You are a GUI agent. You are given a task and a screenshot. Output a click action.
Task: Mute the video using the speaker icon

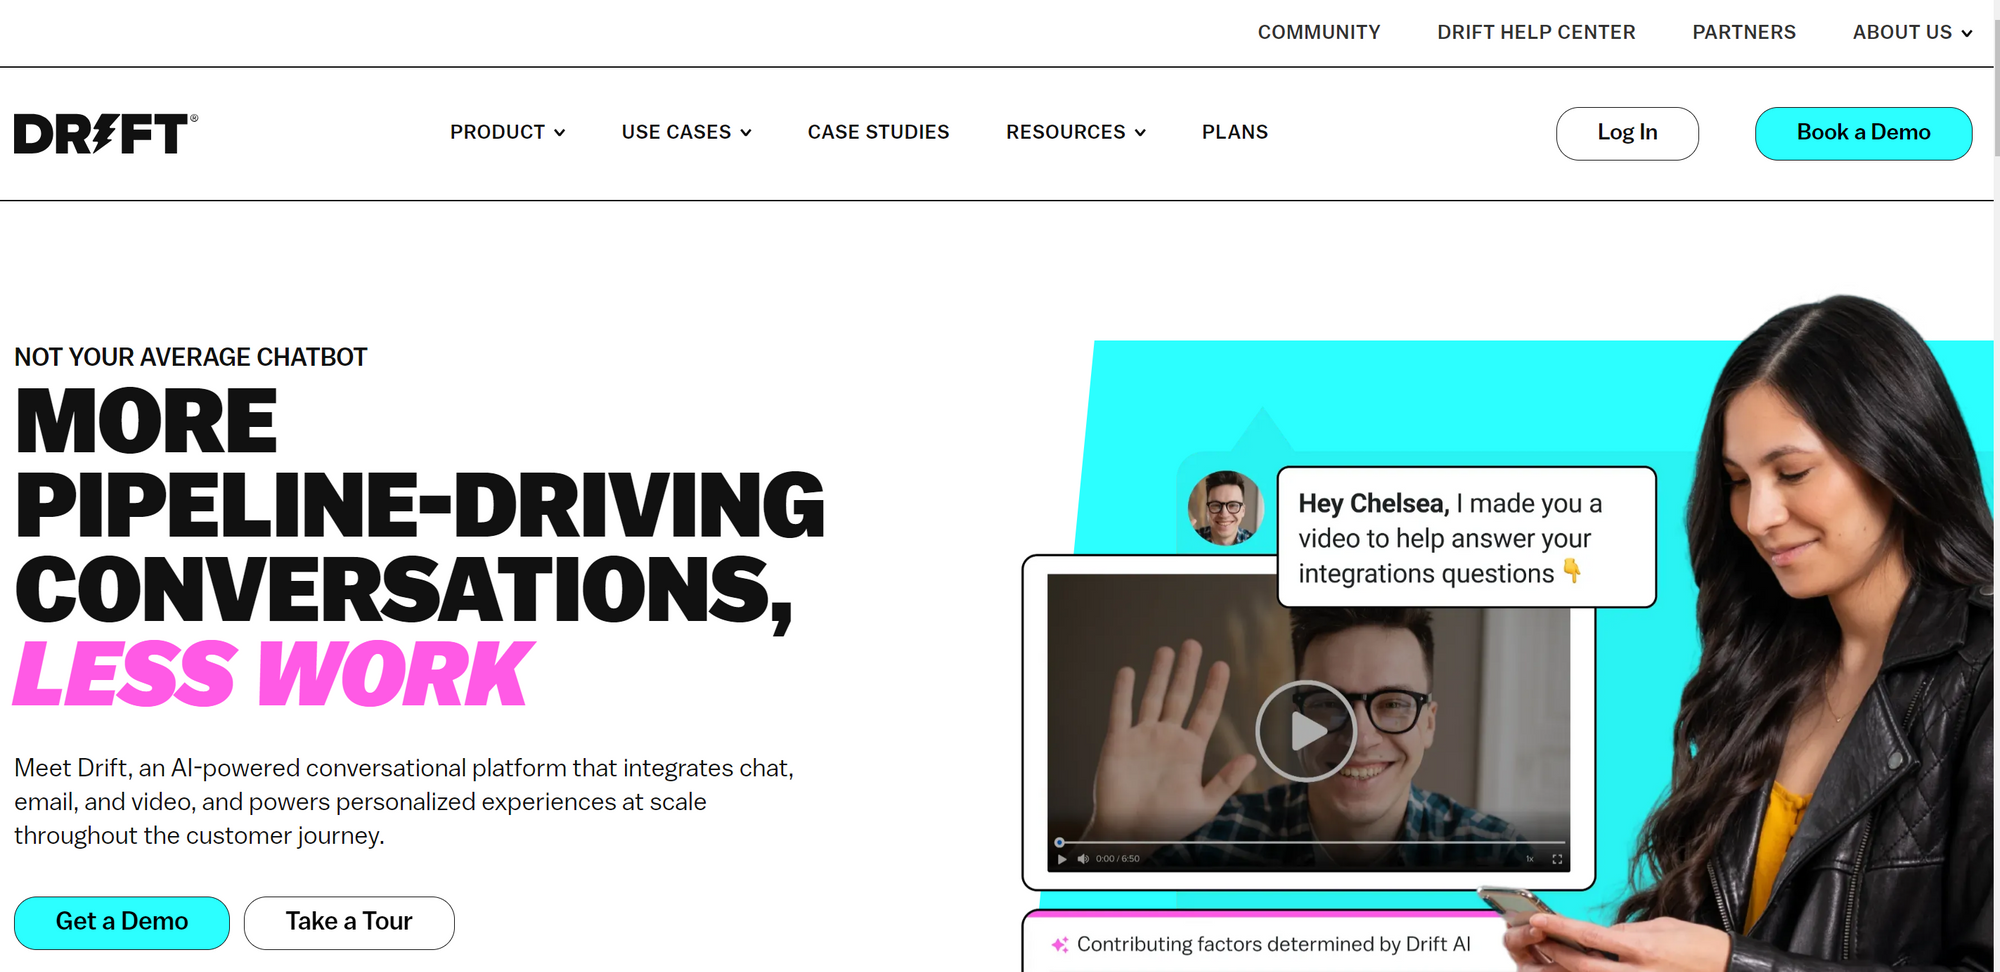pos(1083,859)
